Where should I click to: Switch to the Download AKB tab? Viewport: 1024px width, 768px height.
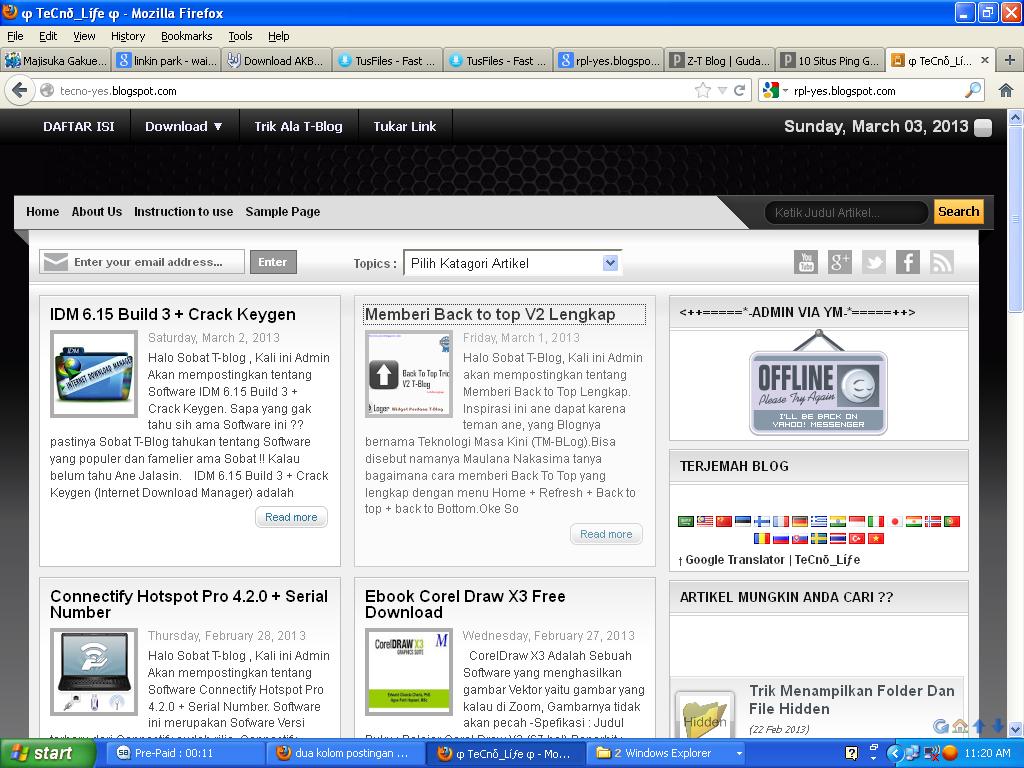pos(276,61)
